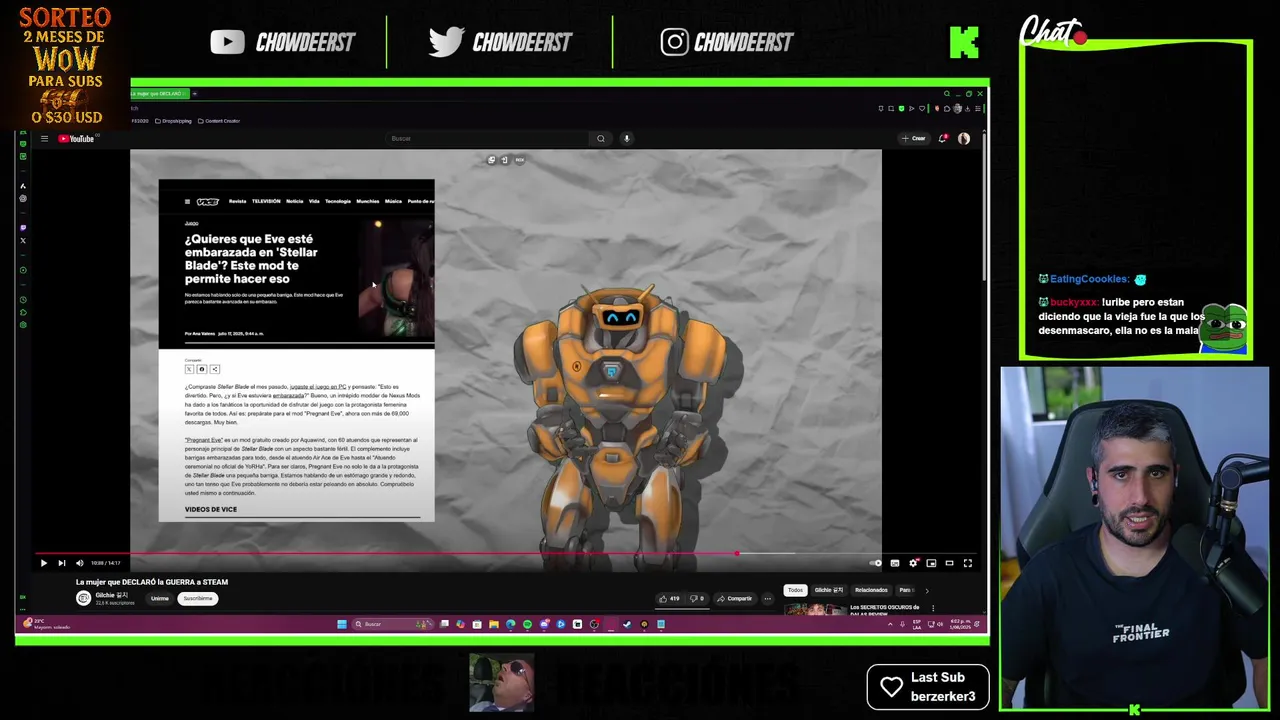Viewport: 1280px width, 720px height.
Task: Open the Crear upload menu
Action: [914, 139]
